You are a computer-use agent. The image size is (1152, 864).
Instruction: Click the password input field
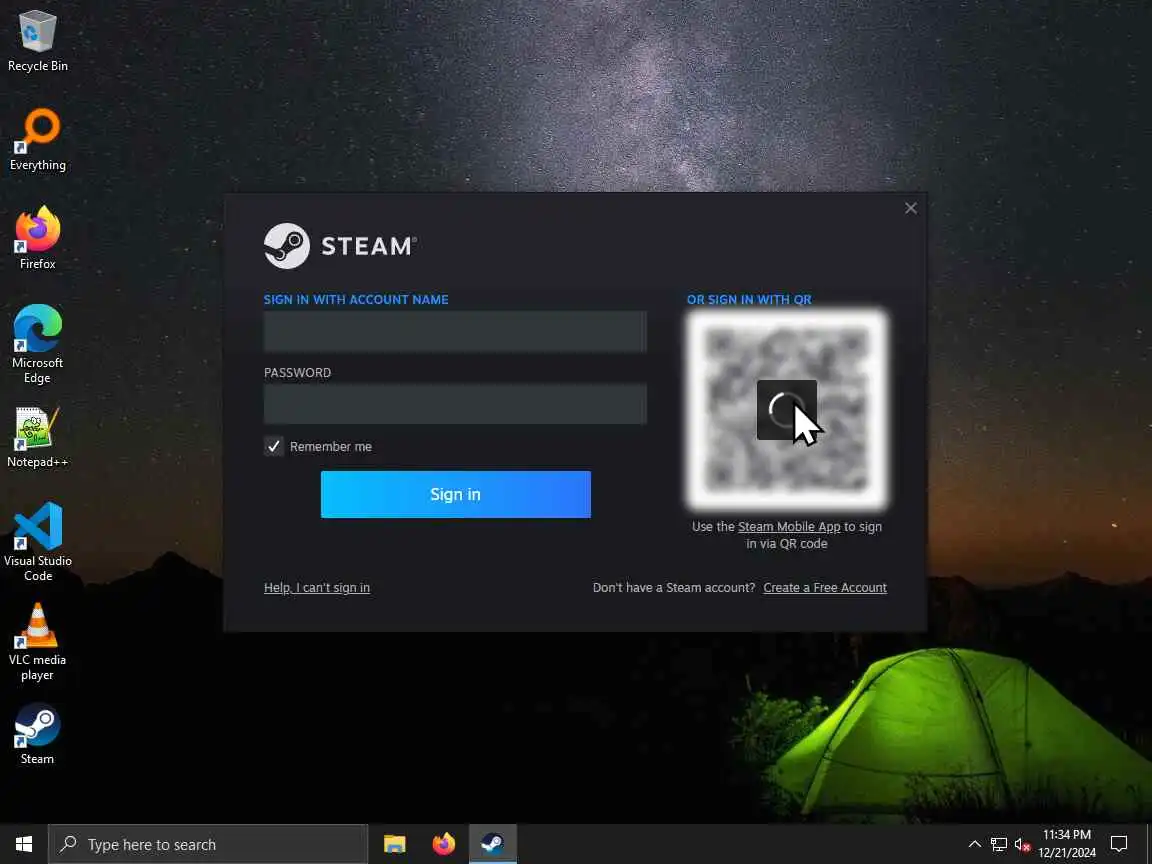[x=456, y=403]
